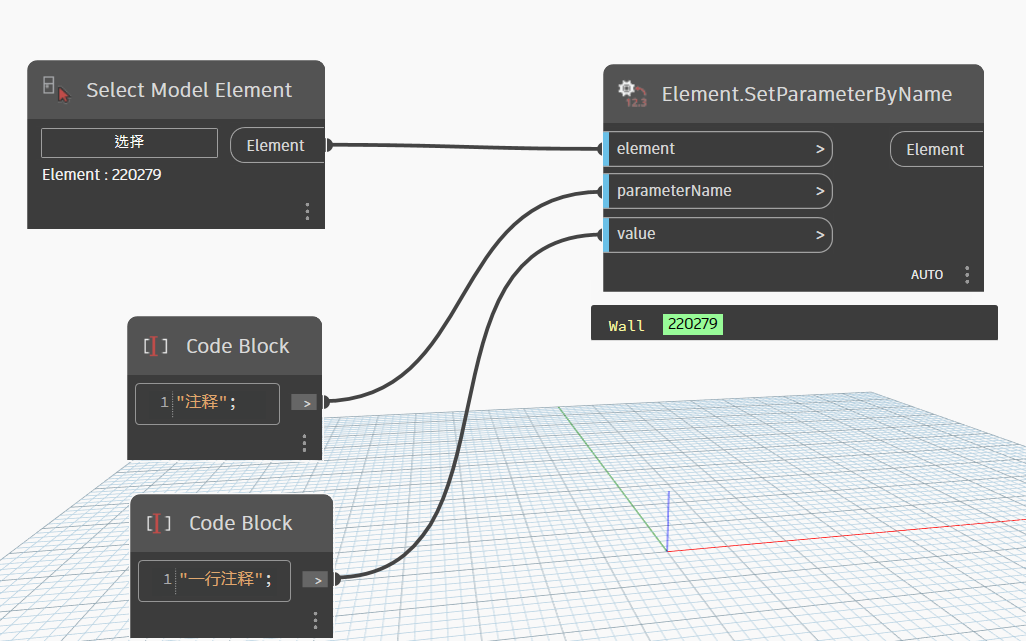Click Element output port of SetParameterByName

[x=935, y=149]
